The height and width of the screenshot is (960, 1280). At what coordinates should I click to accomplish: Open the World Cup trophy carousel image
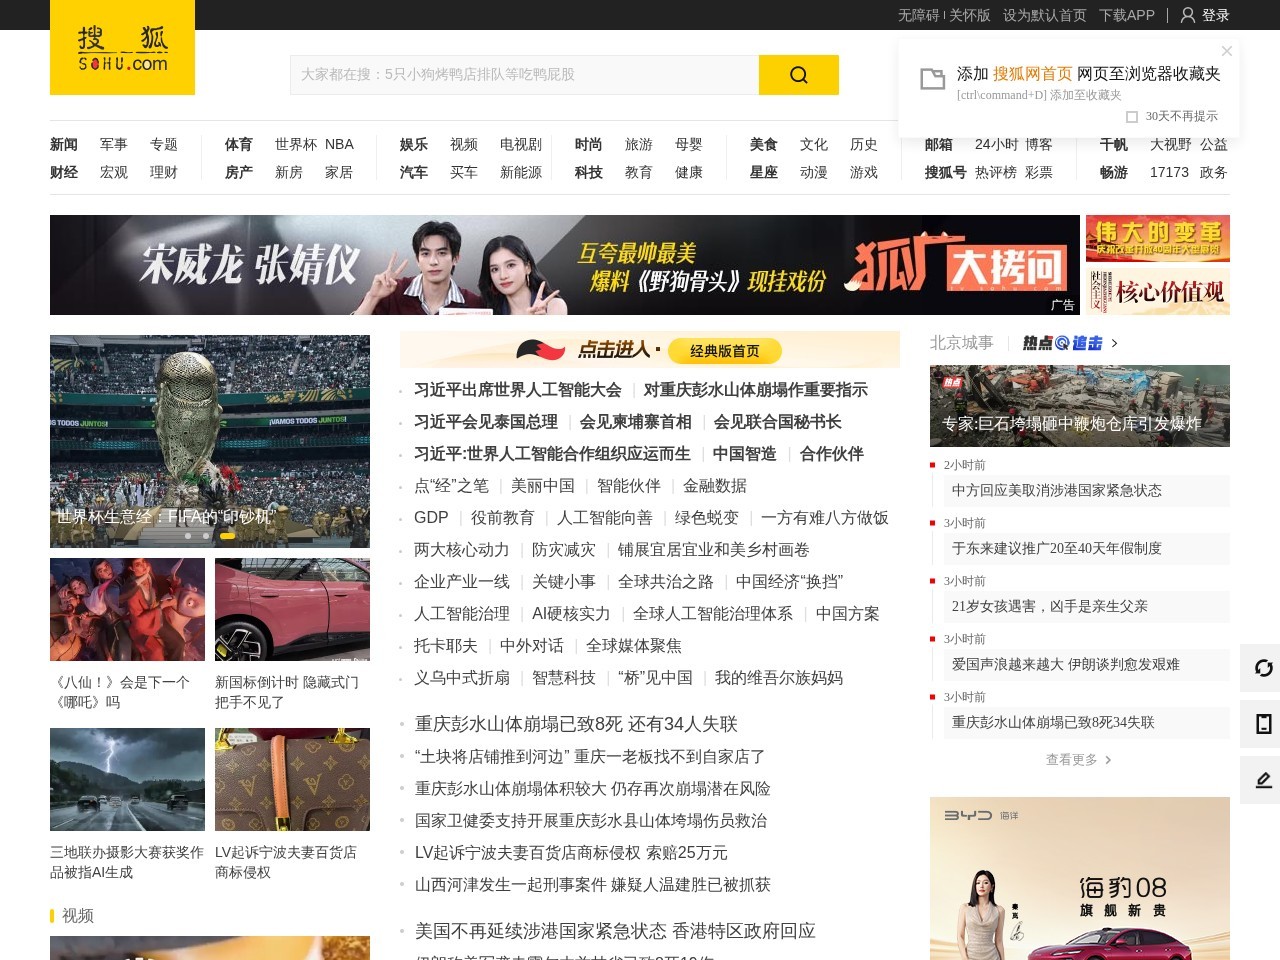pos(210,441)
